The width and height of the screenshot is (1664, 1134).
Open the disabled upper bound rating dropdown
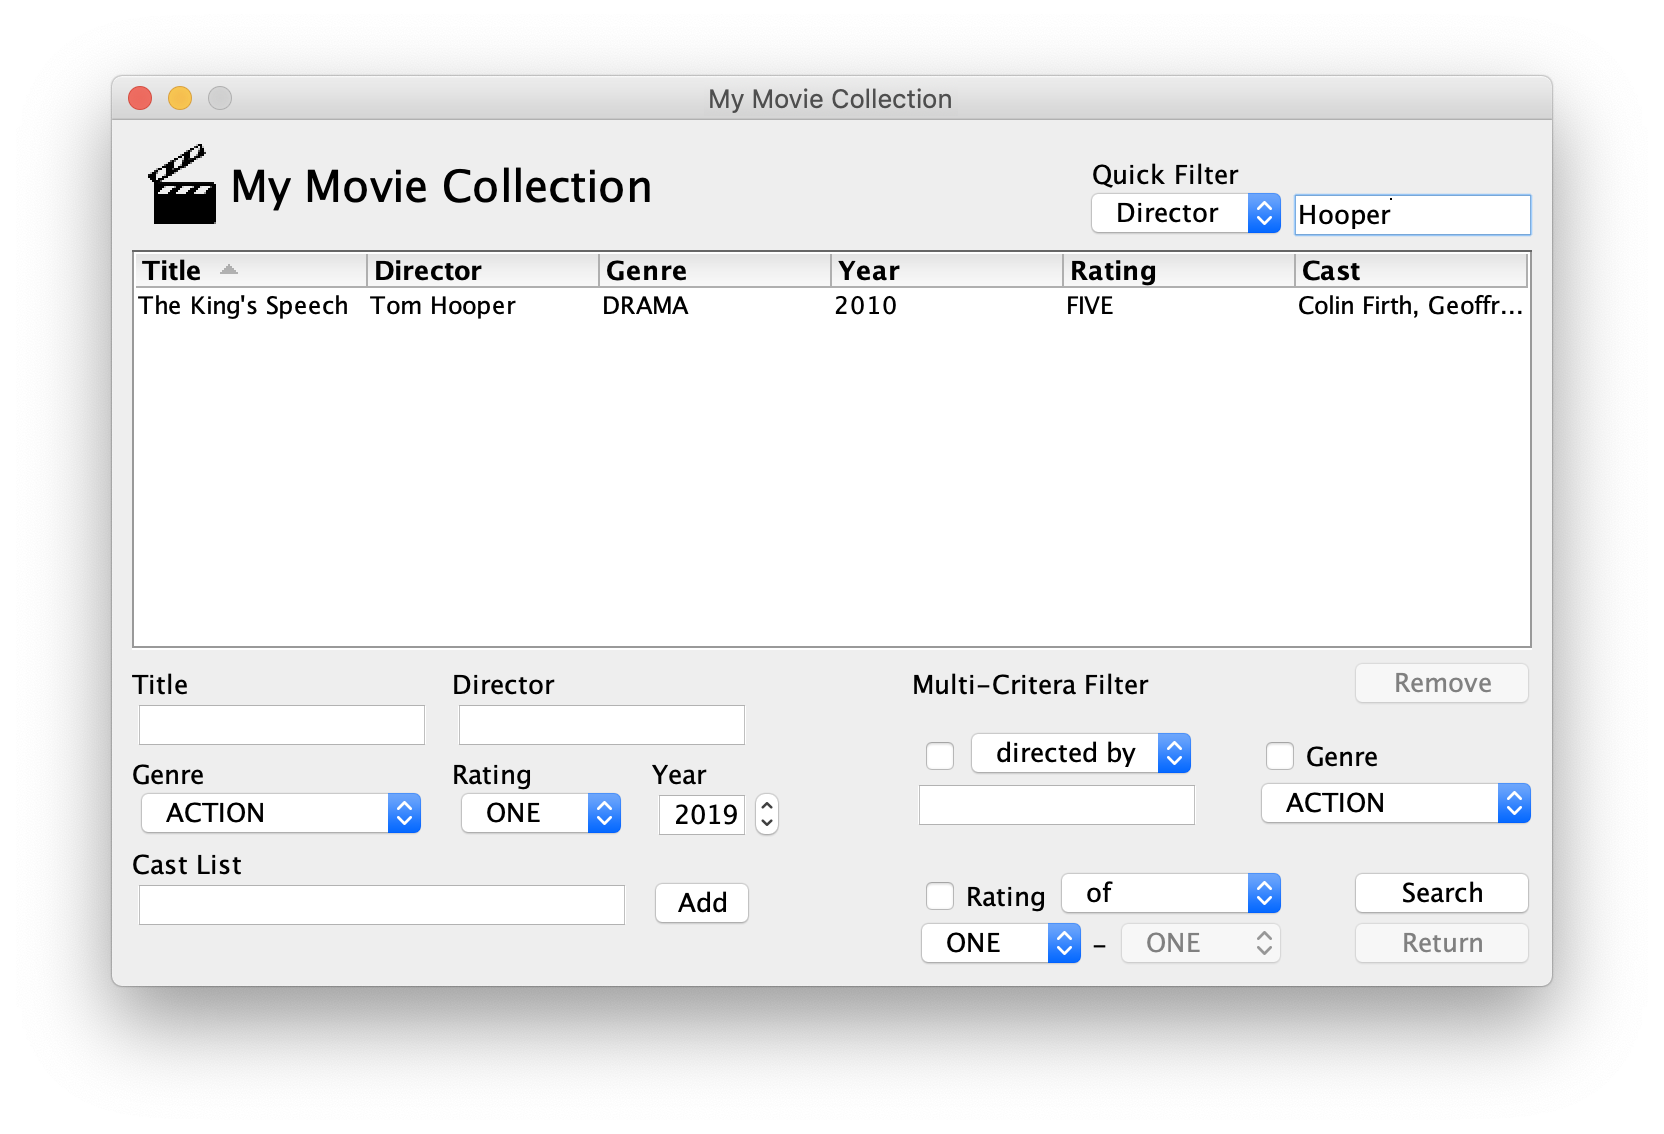[x=1201, y=943]
